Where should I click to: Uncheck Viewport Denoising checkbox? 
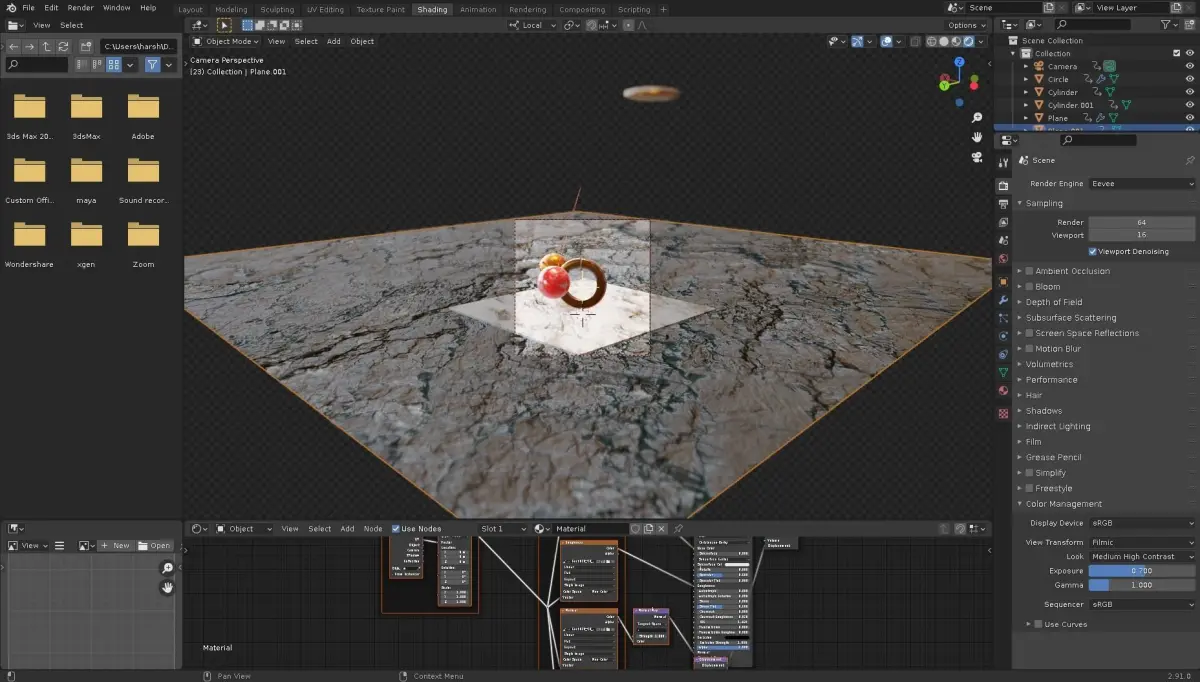pyautogui.click(x=1092, y=251)
